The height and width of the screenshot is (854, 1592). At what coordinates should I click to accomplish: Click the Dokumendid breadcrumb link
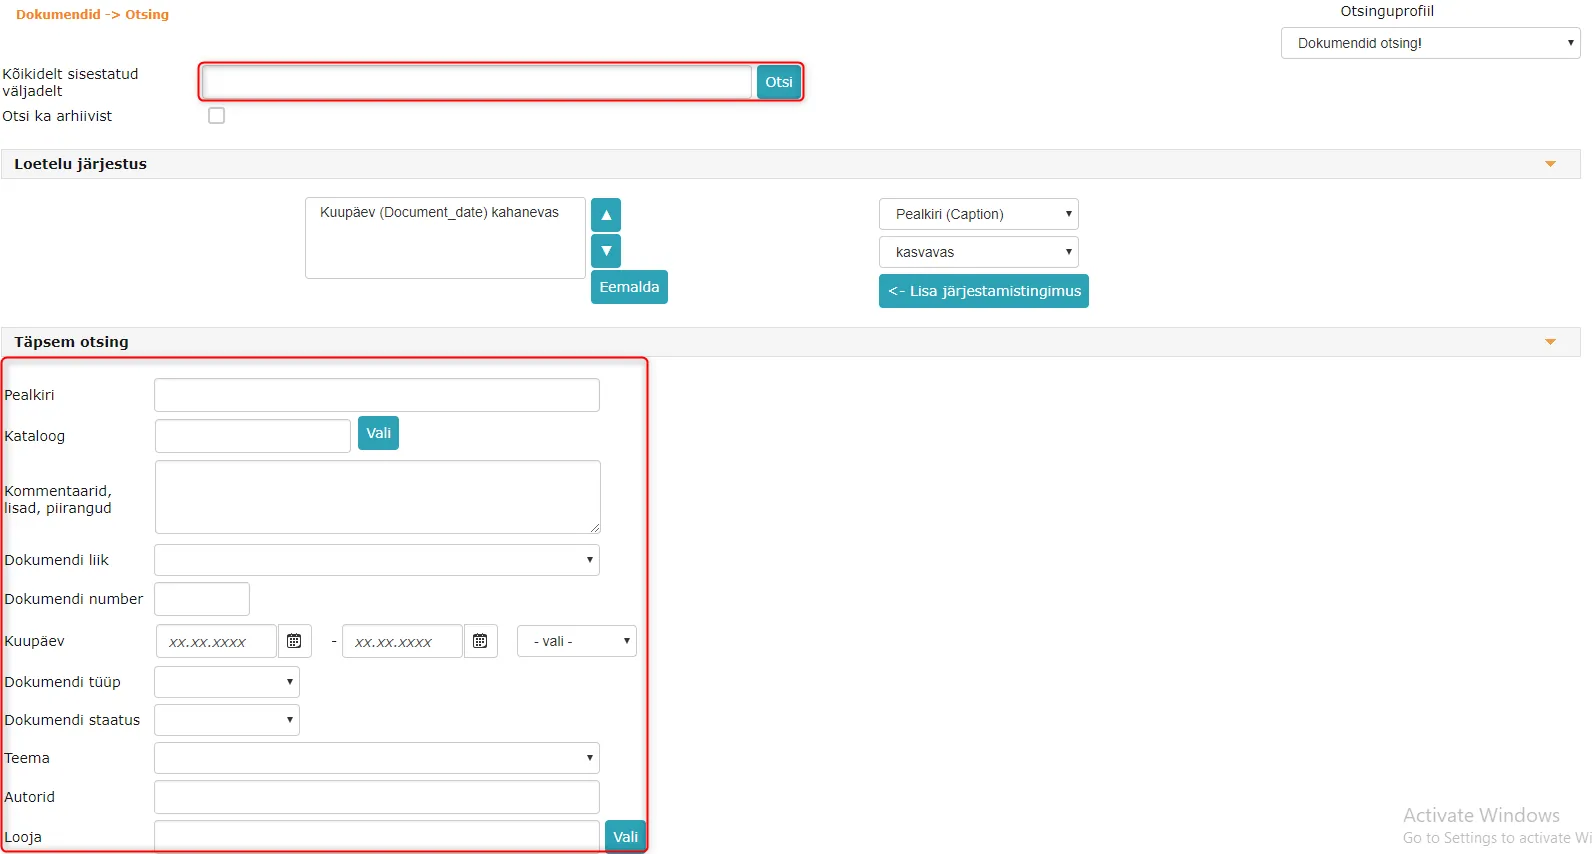click(x=58, y=14)
